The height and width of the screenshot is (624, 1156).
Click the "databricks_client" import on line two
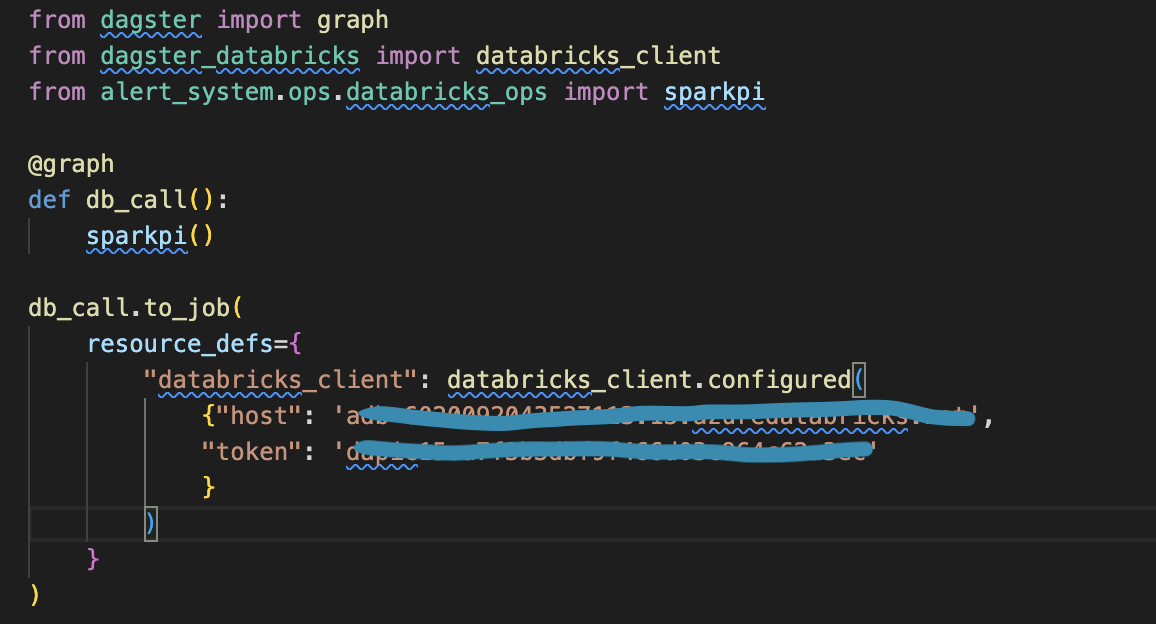(598, 56)
